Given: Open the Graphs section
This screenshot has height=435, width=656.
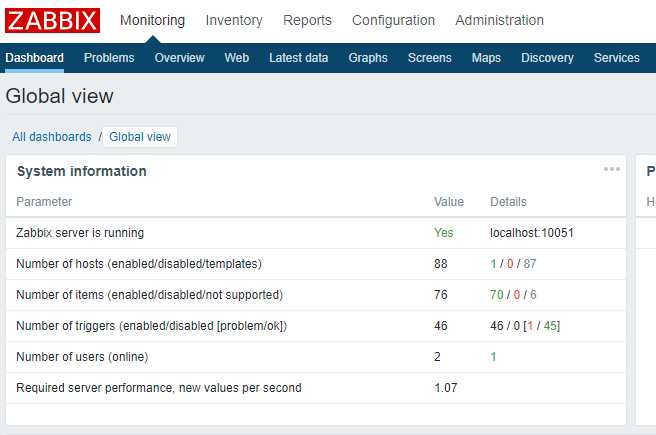Looking at the screenshot, I should [x=368, y=58].
